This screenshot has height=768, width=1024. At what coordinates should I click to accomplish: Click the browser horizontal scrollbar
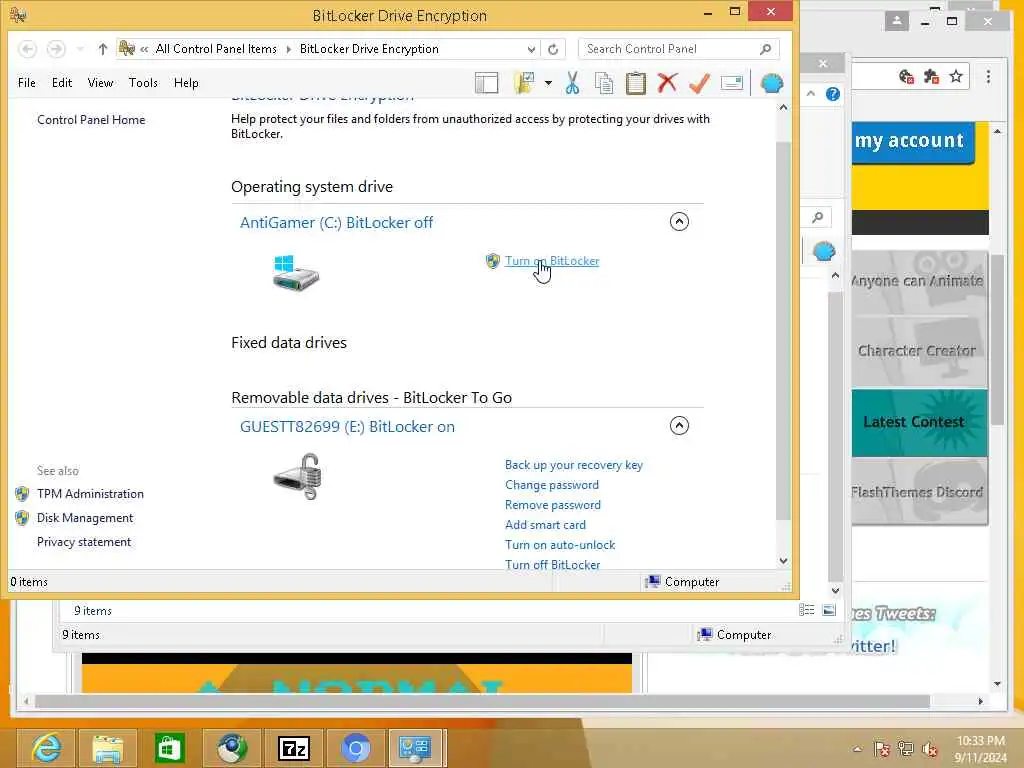coord(482,701)
